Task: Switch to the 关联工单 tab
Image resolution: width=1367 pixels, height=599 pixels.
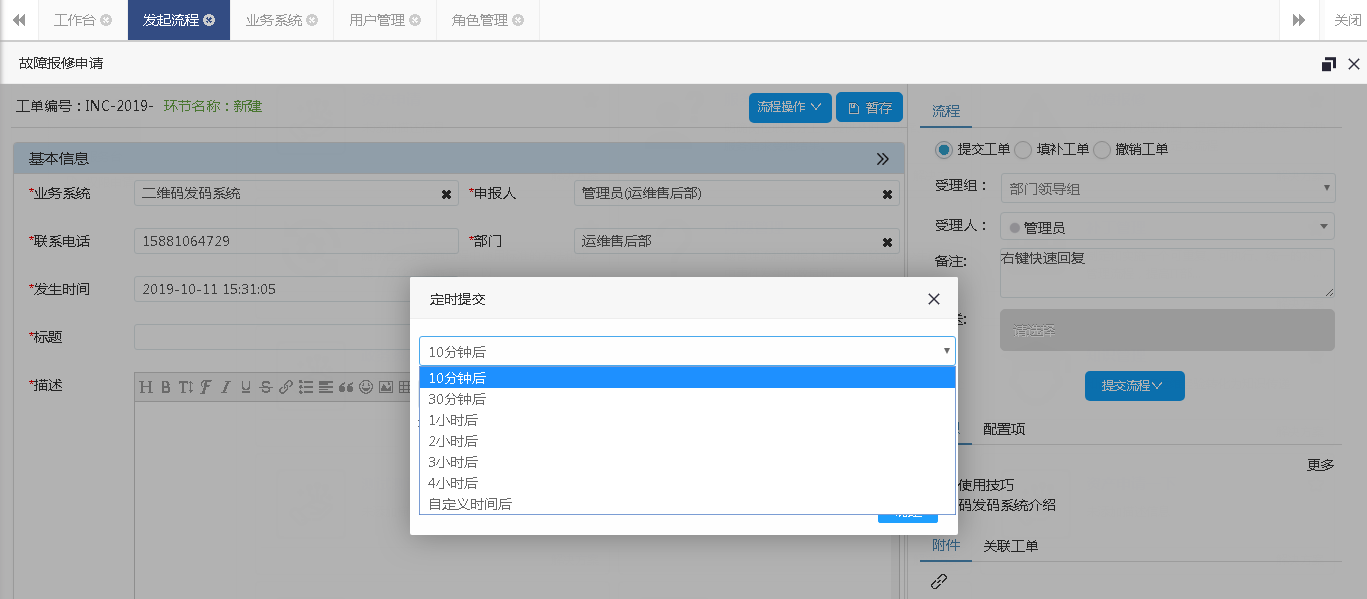Action: coord(1010,546)
